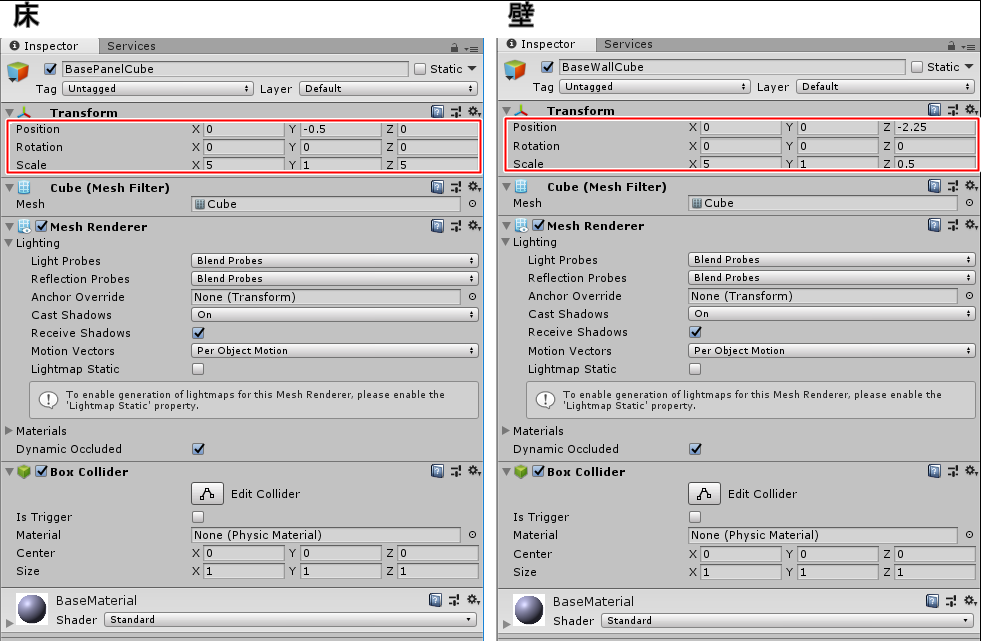
Task: Open Layer dropdown for BaseWallCube
Action: [885, 86]
